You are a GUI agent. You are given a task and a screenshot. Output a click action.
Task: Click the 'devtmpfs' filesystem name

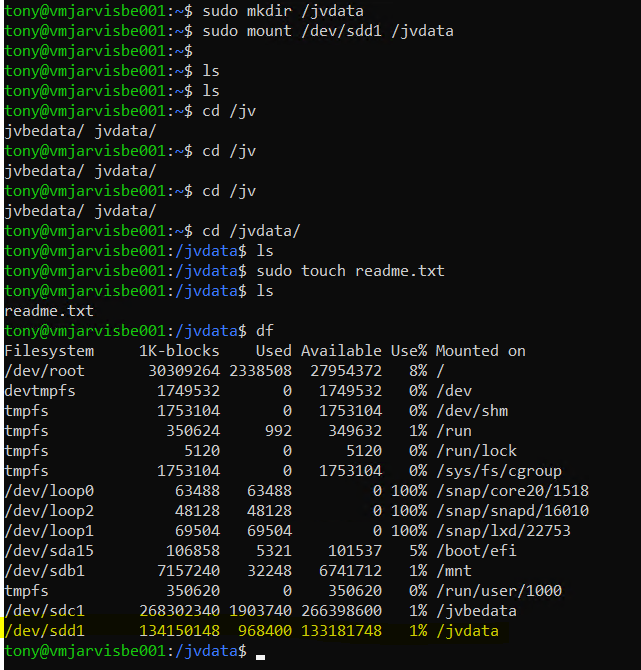[x=40, y=391]
